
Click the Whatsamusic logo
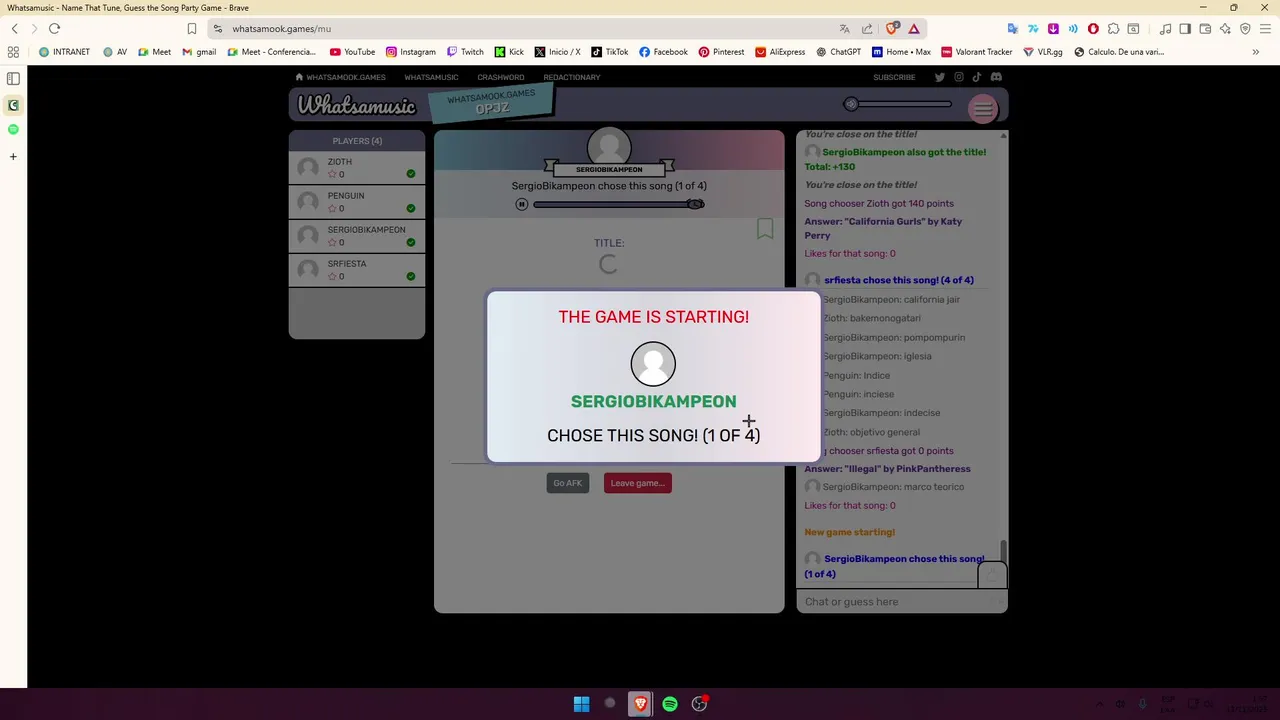356,106
